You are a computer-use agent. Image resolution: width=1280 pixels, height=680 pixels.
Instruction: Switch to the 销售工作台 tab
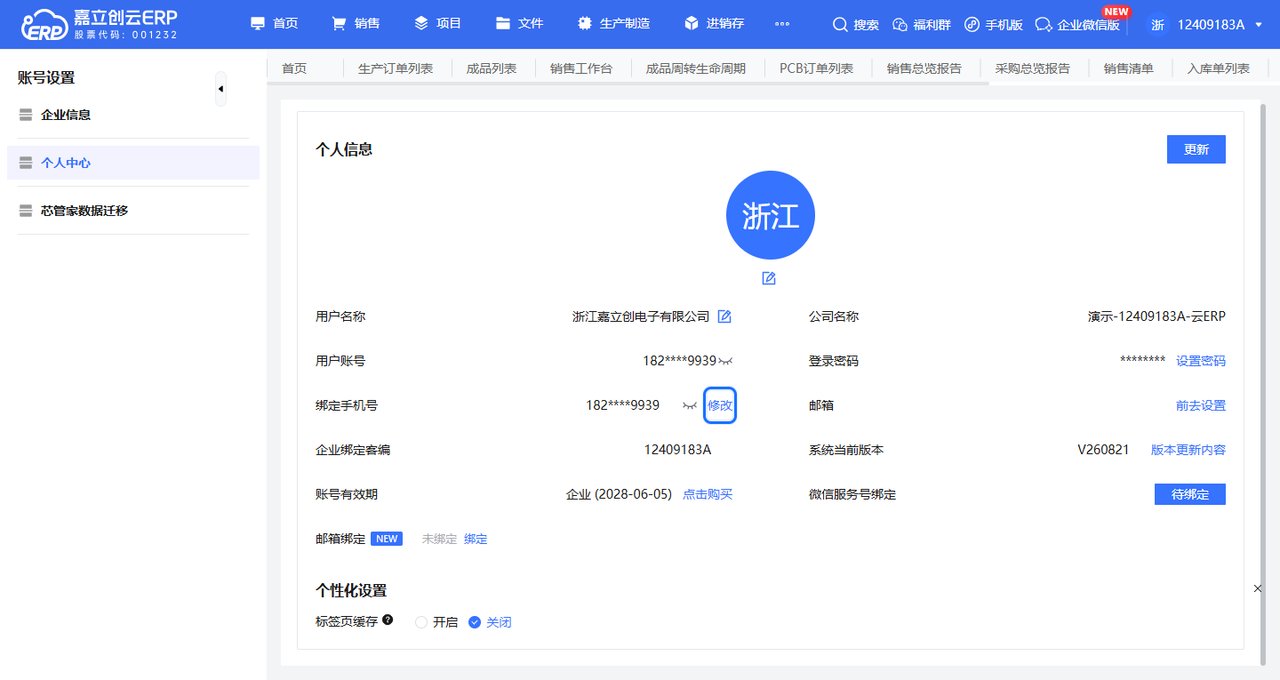[x=581, y=69]
